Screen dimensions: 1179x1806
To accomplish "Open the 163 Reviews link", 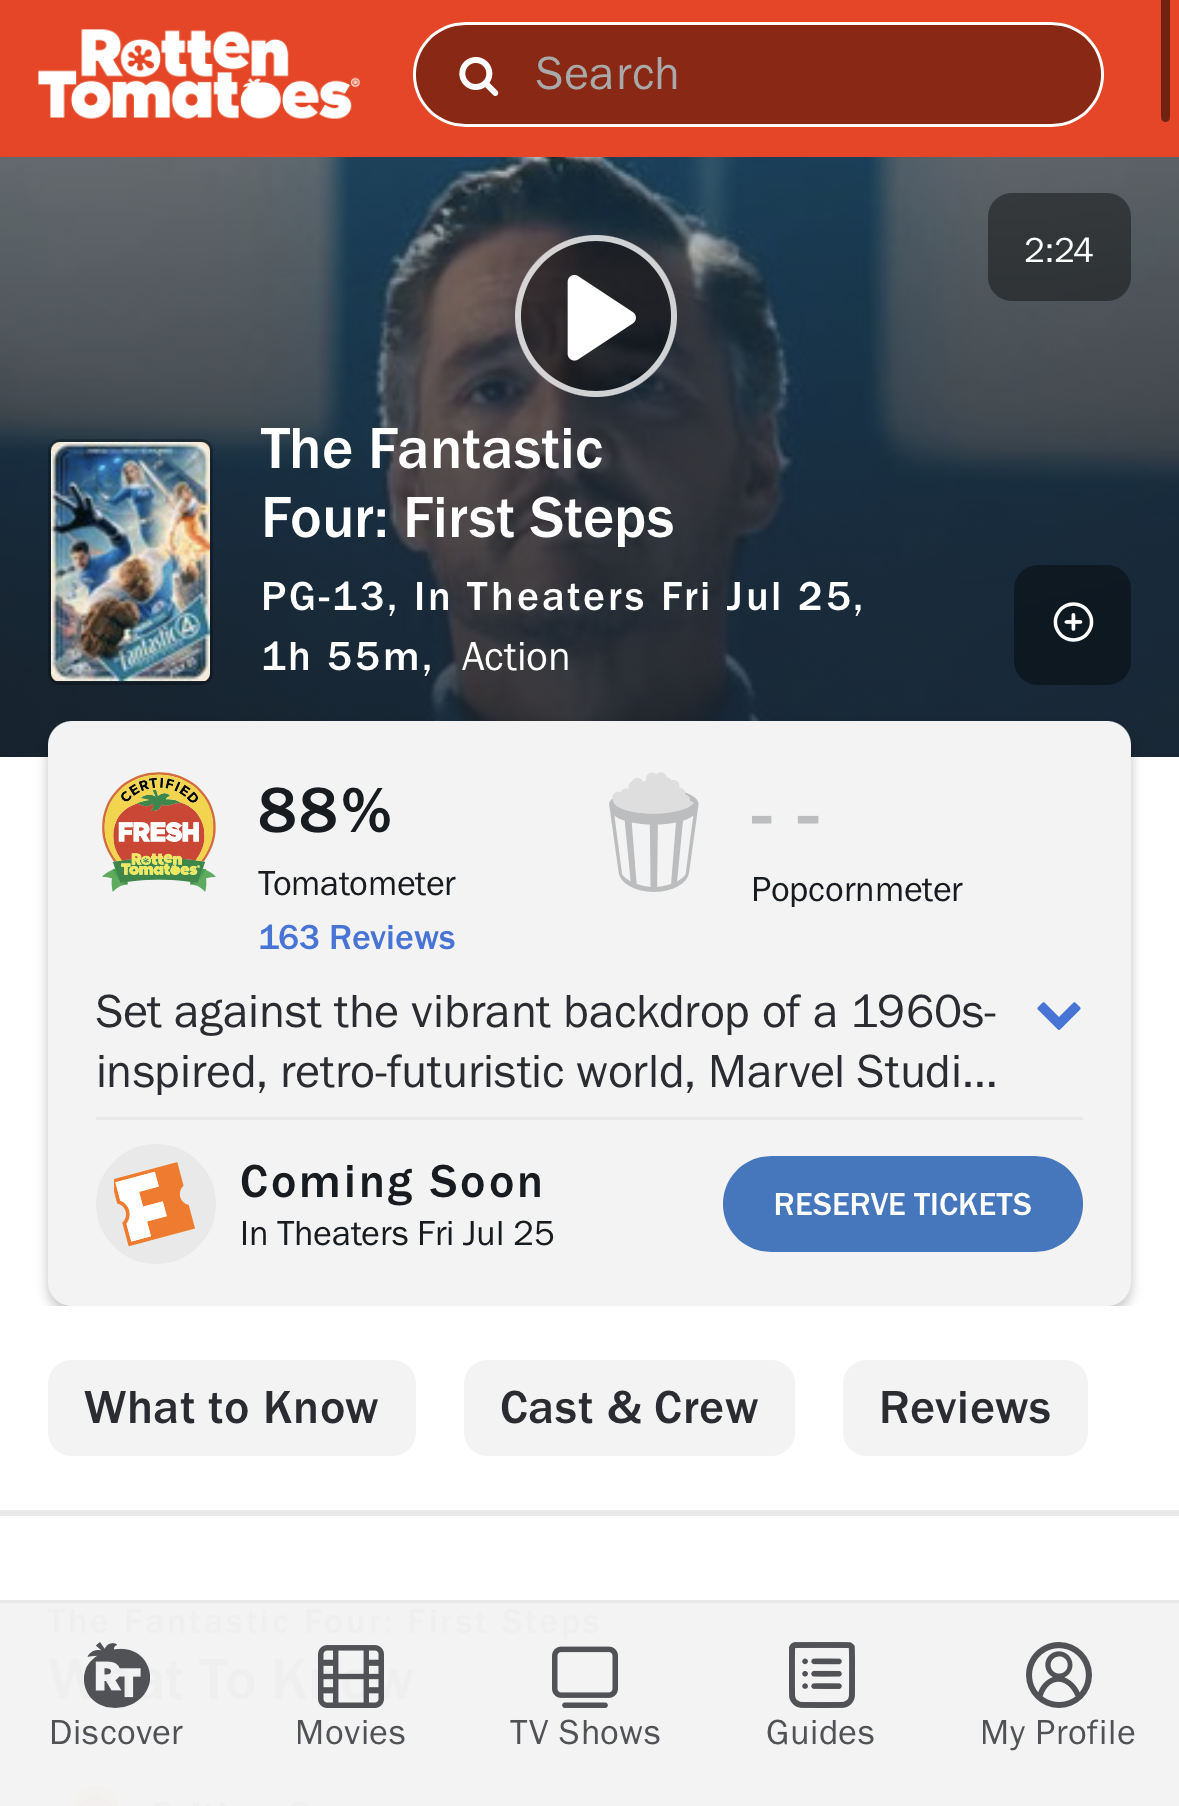I will pos(356,937).
